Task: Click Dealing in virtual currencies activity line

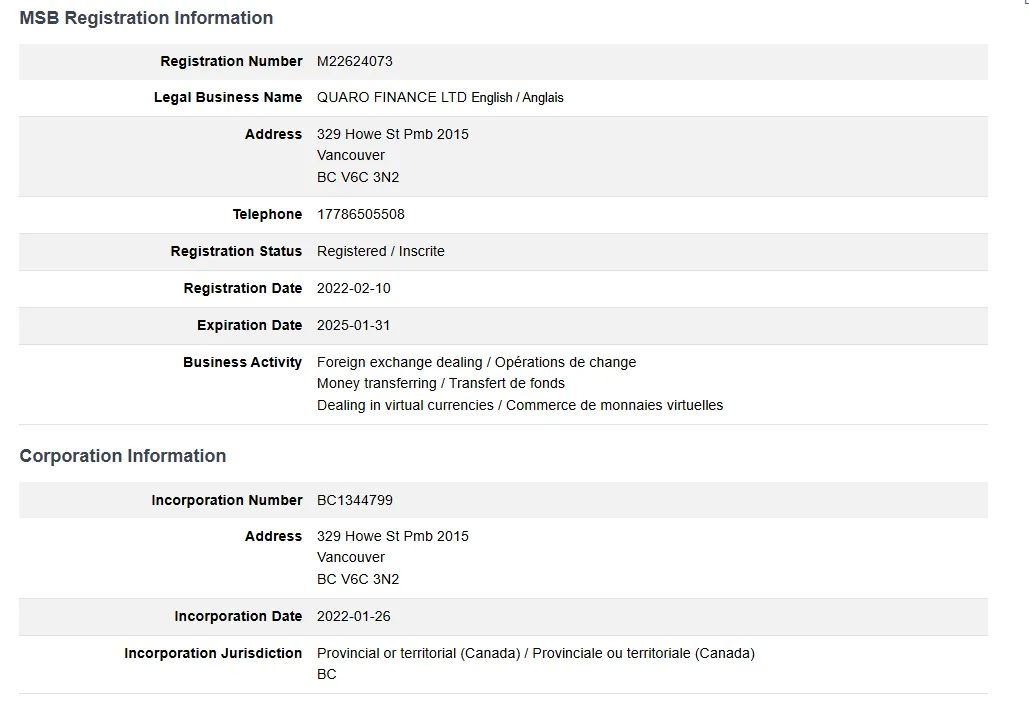Action: point(520,405)
